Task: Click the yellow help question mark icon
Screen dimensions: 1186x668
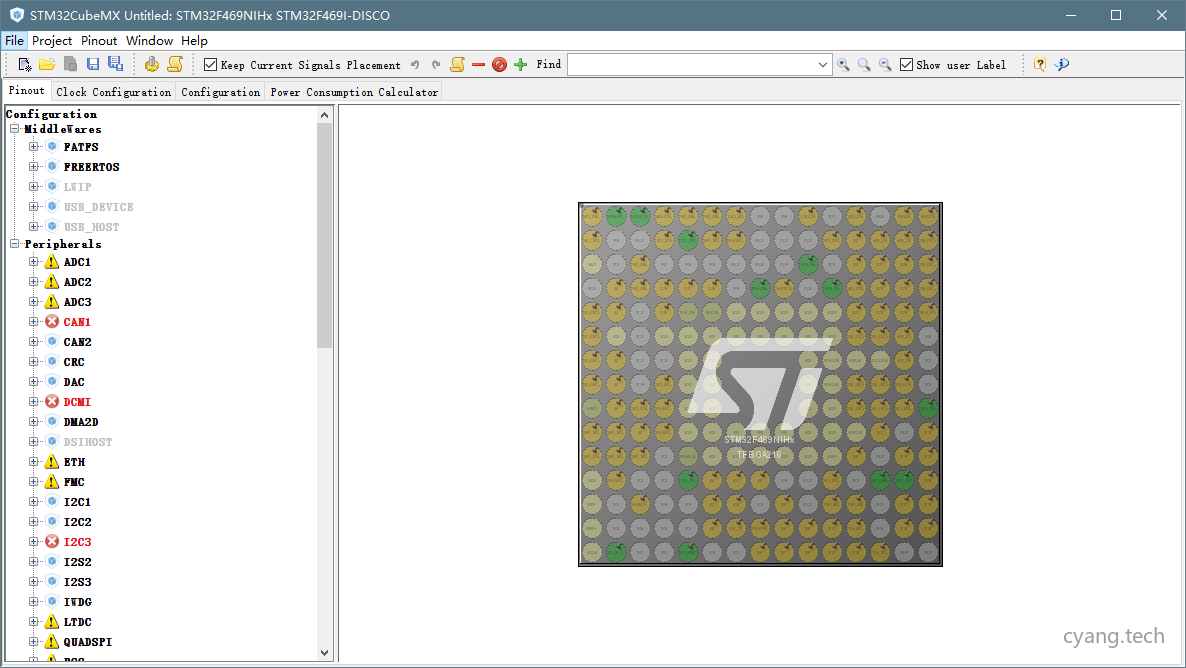Action: [x=1040, y=65]
